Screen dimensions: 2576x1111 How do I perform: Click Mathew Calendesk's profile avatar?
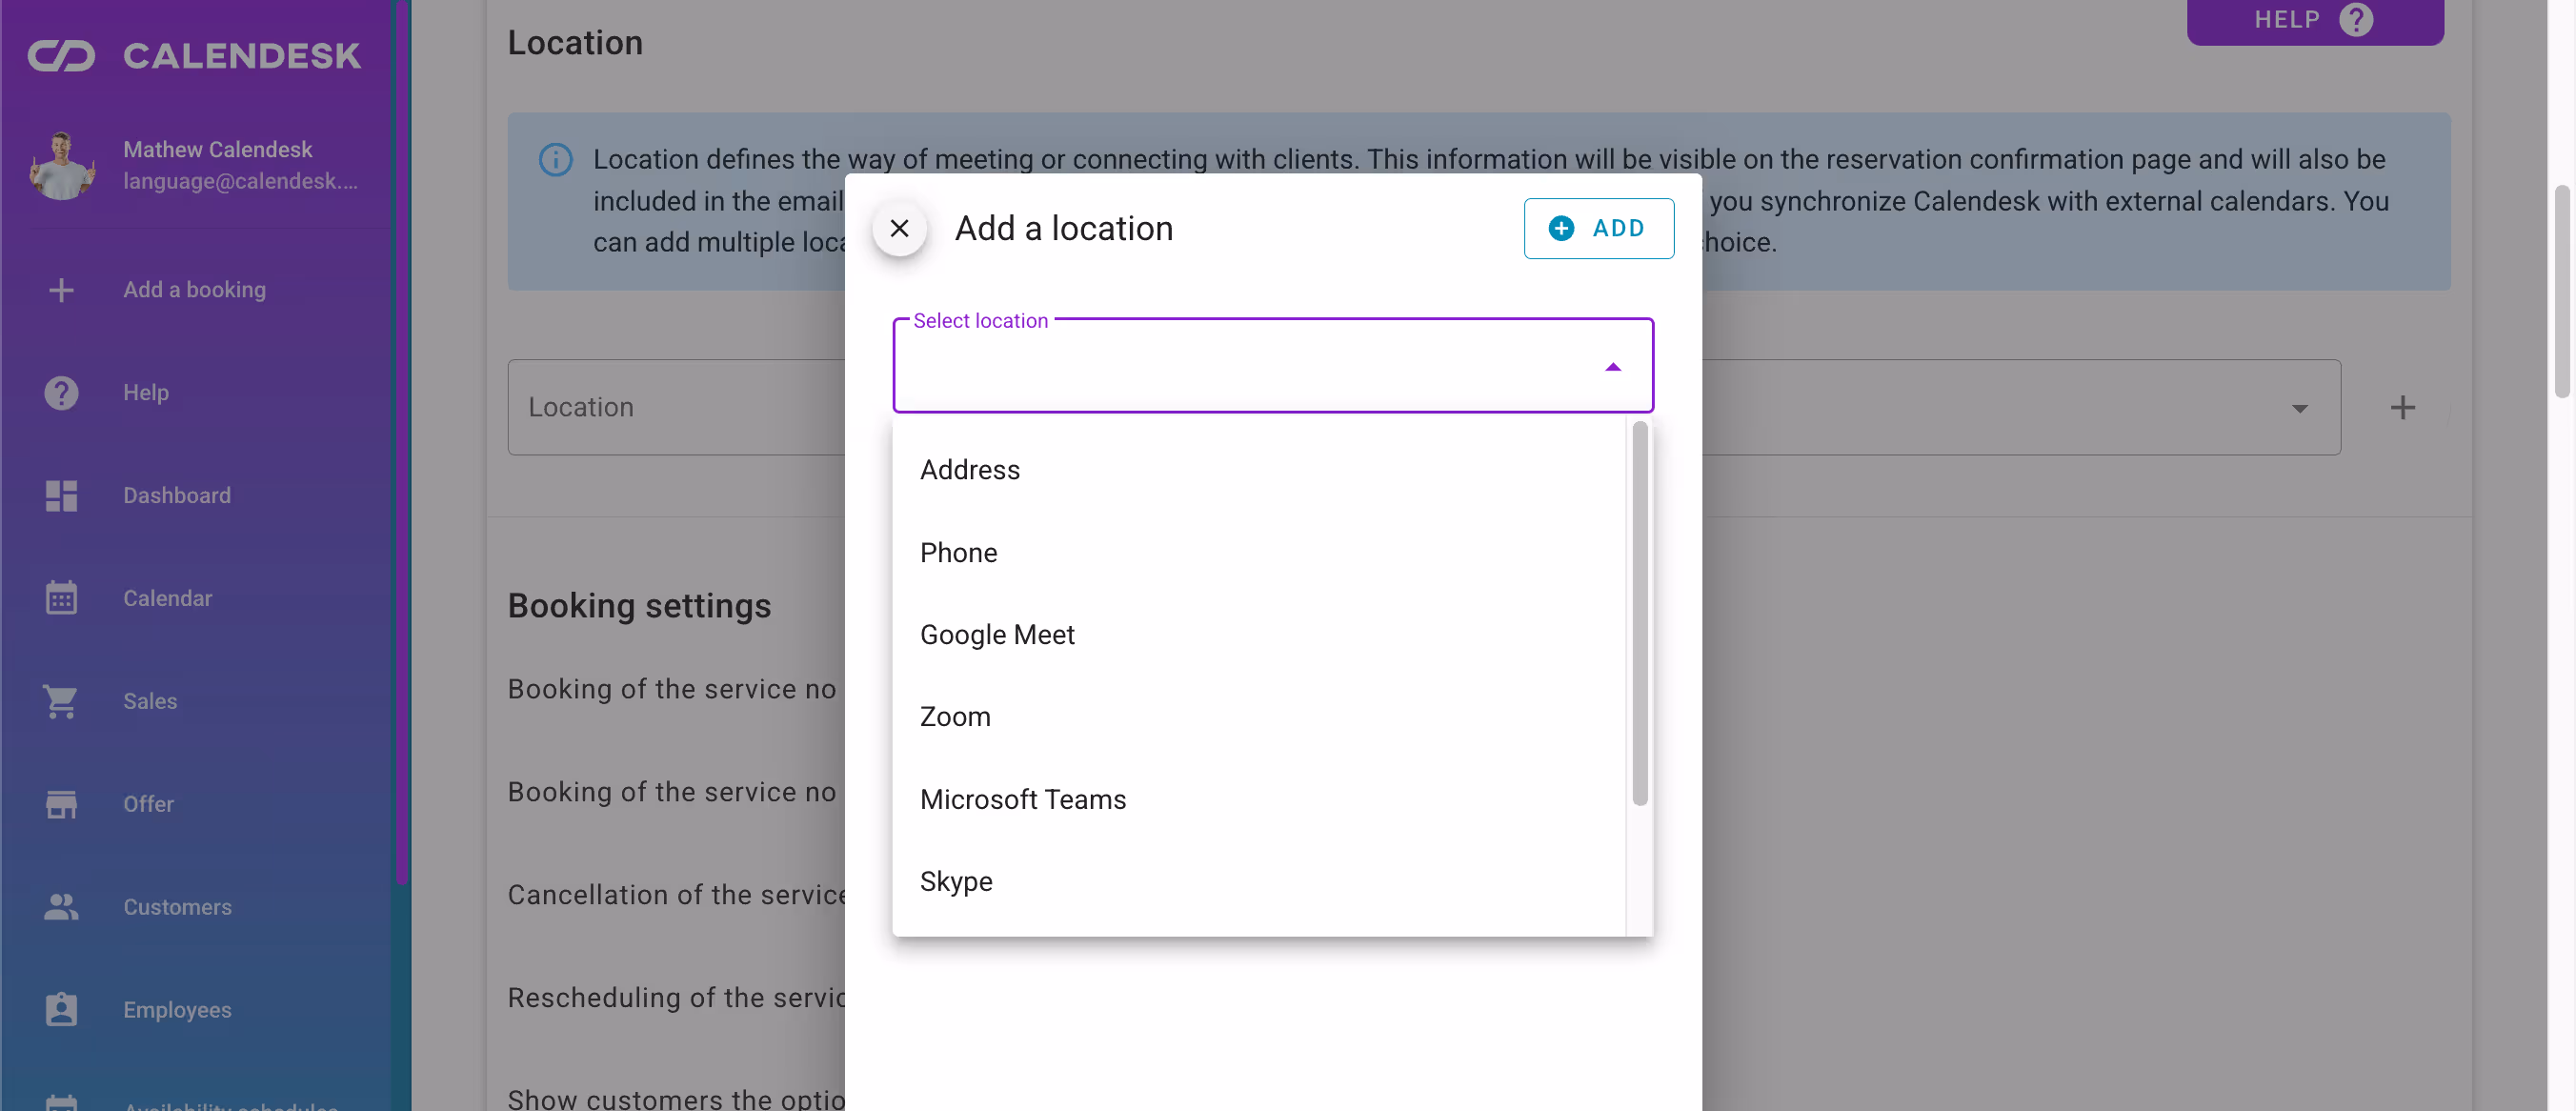click(x=61, y=165)
